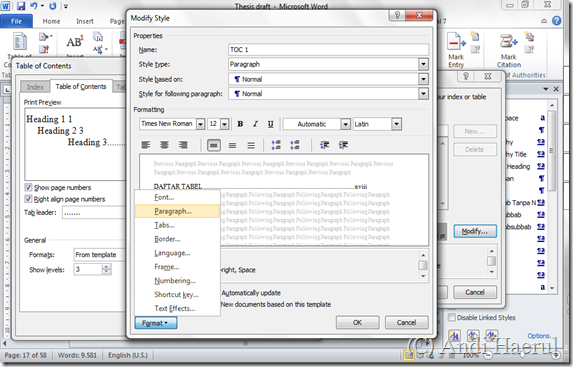Open the Format button dropdown
The height and width of the screenshot is (367, 573).
(156, 323)
